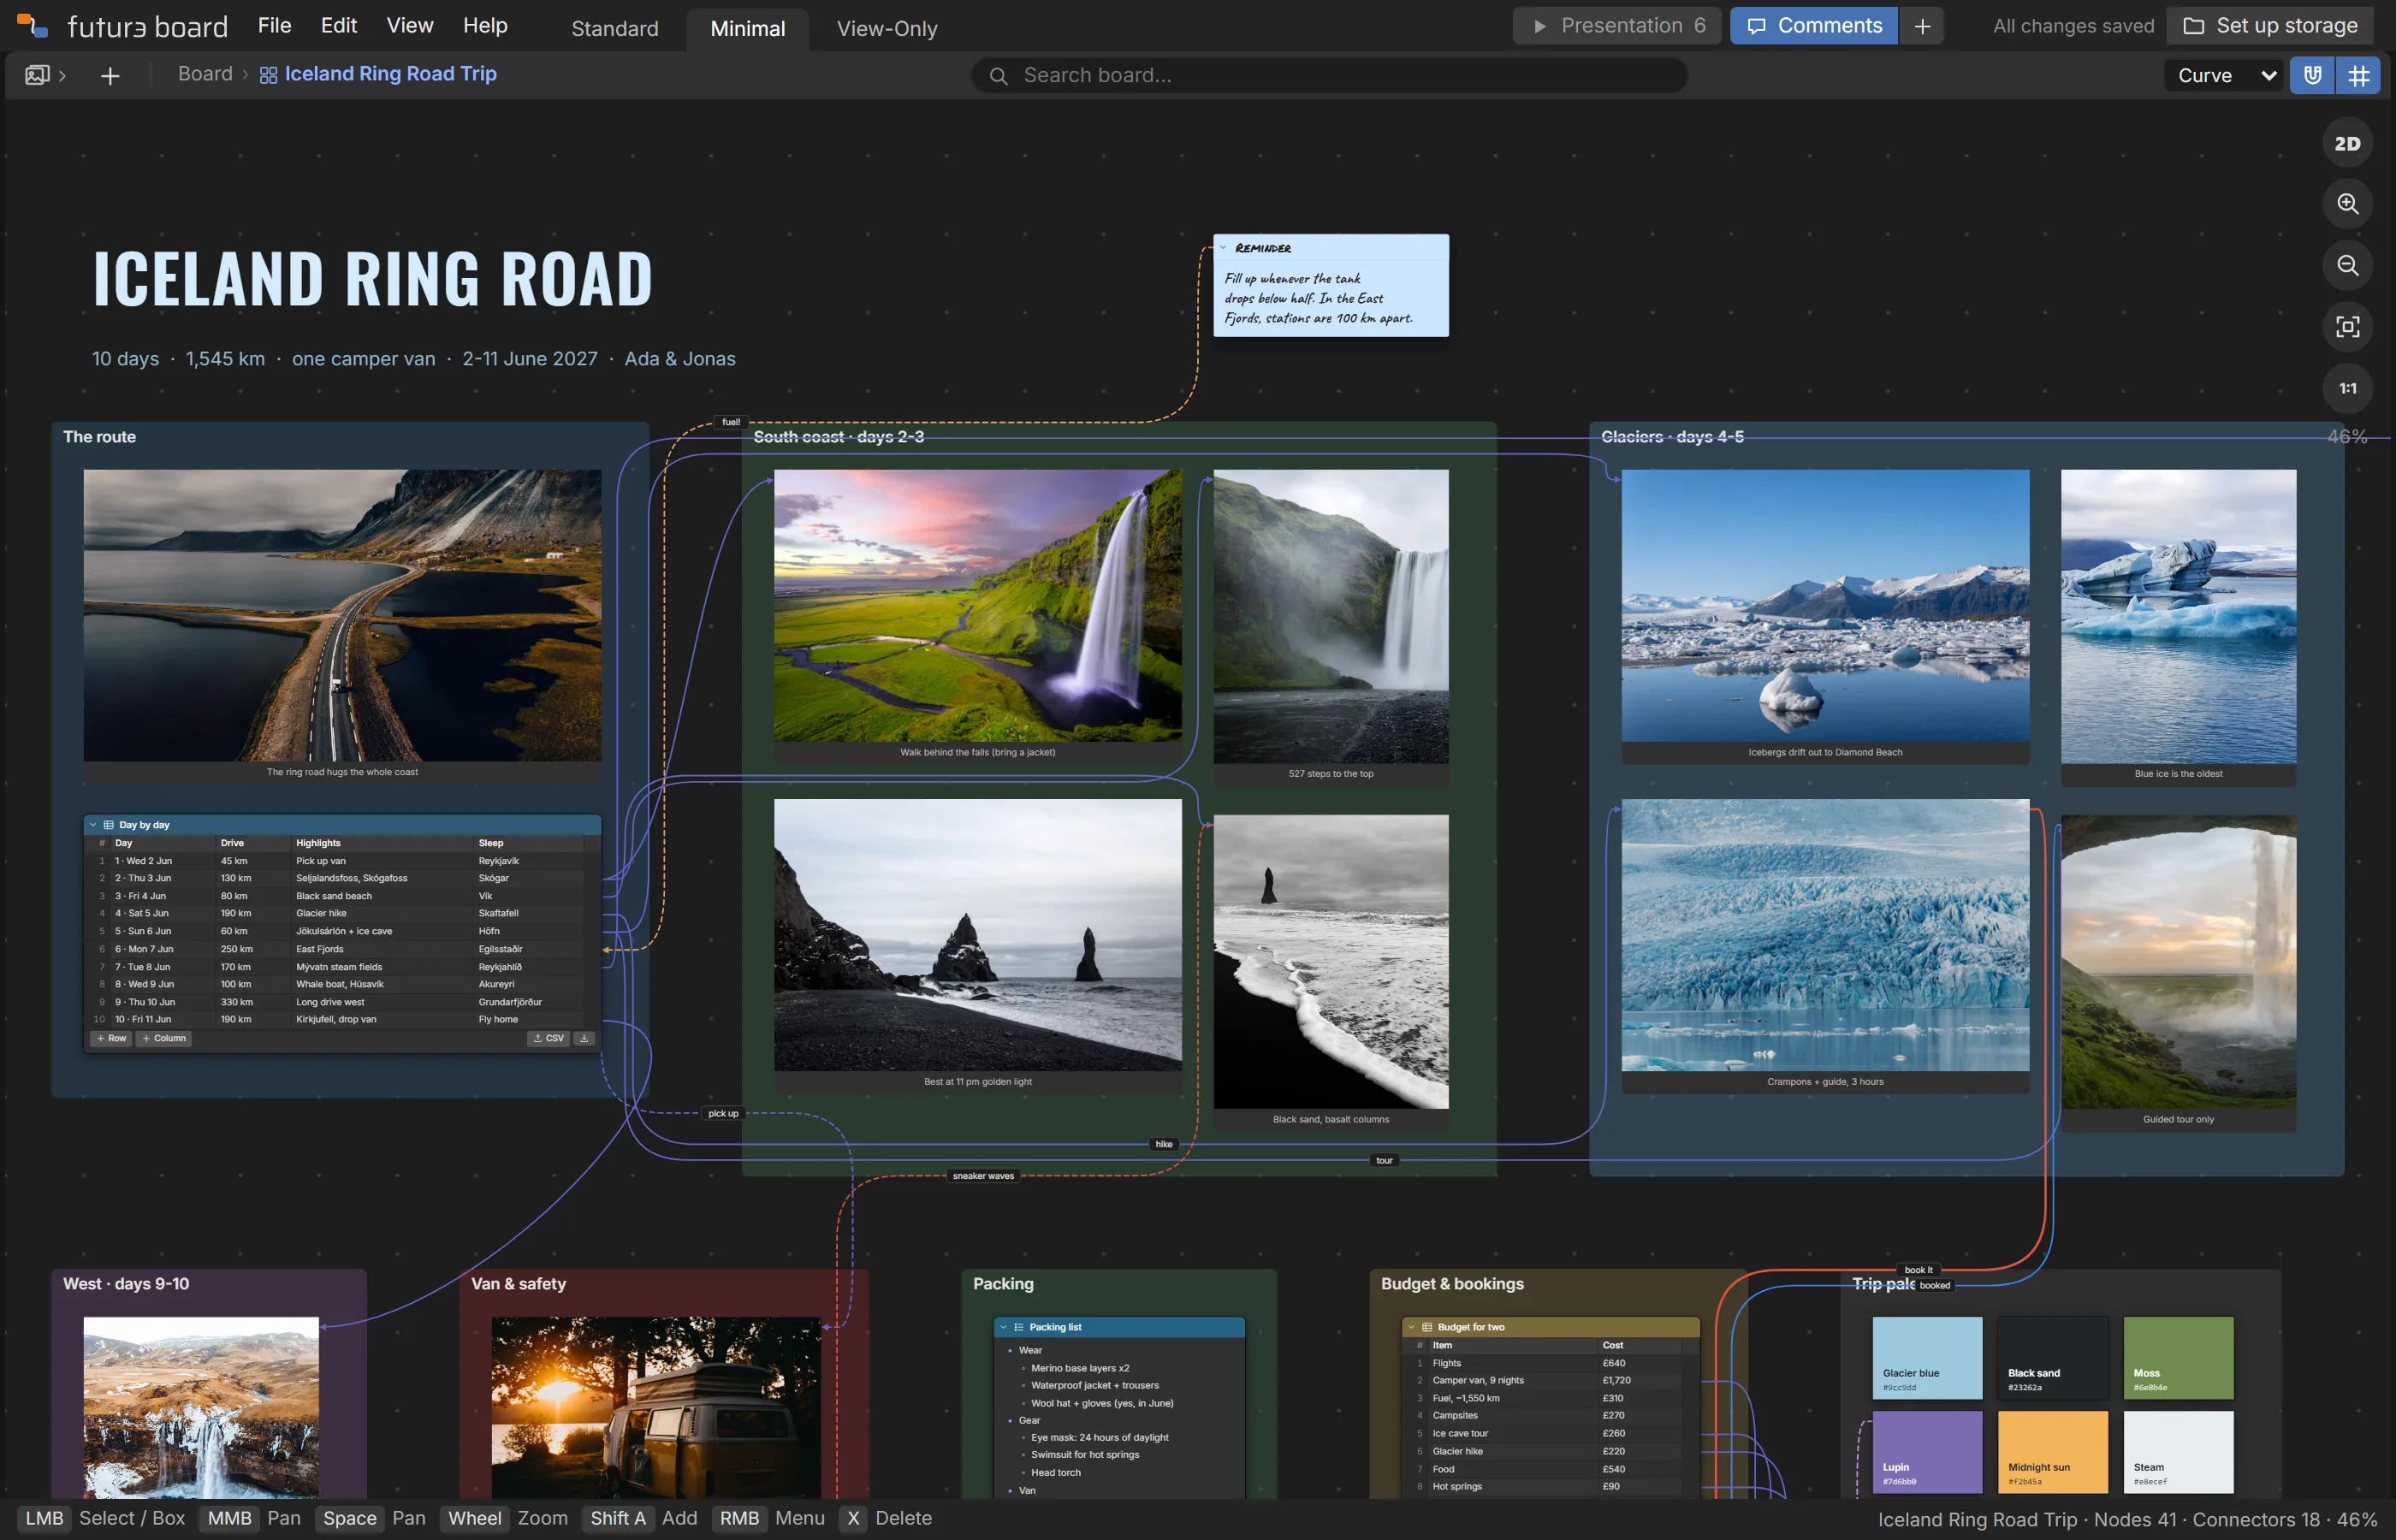Open the boards panel image icon

37,75
